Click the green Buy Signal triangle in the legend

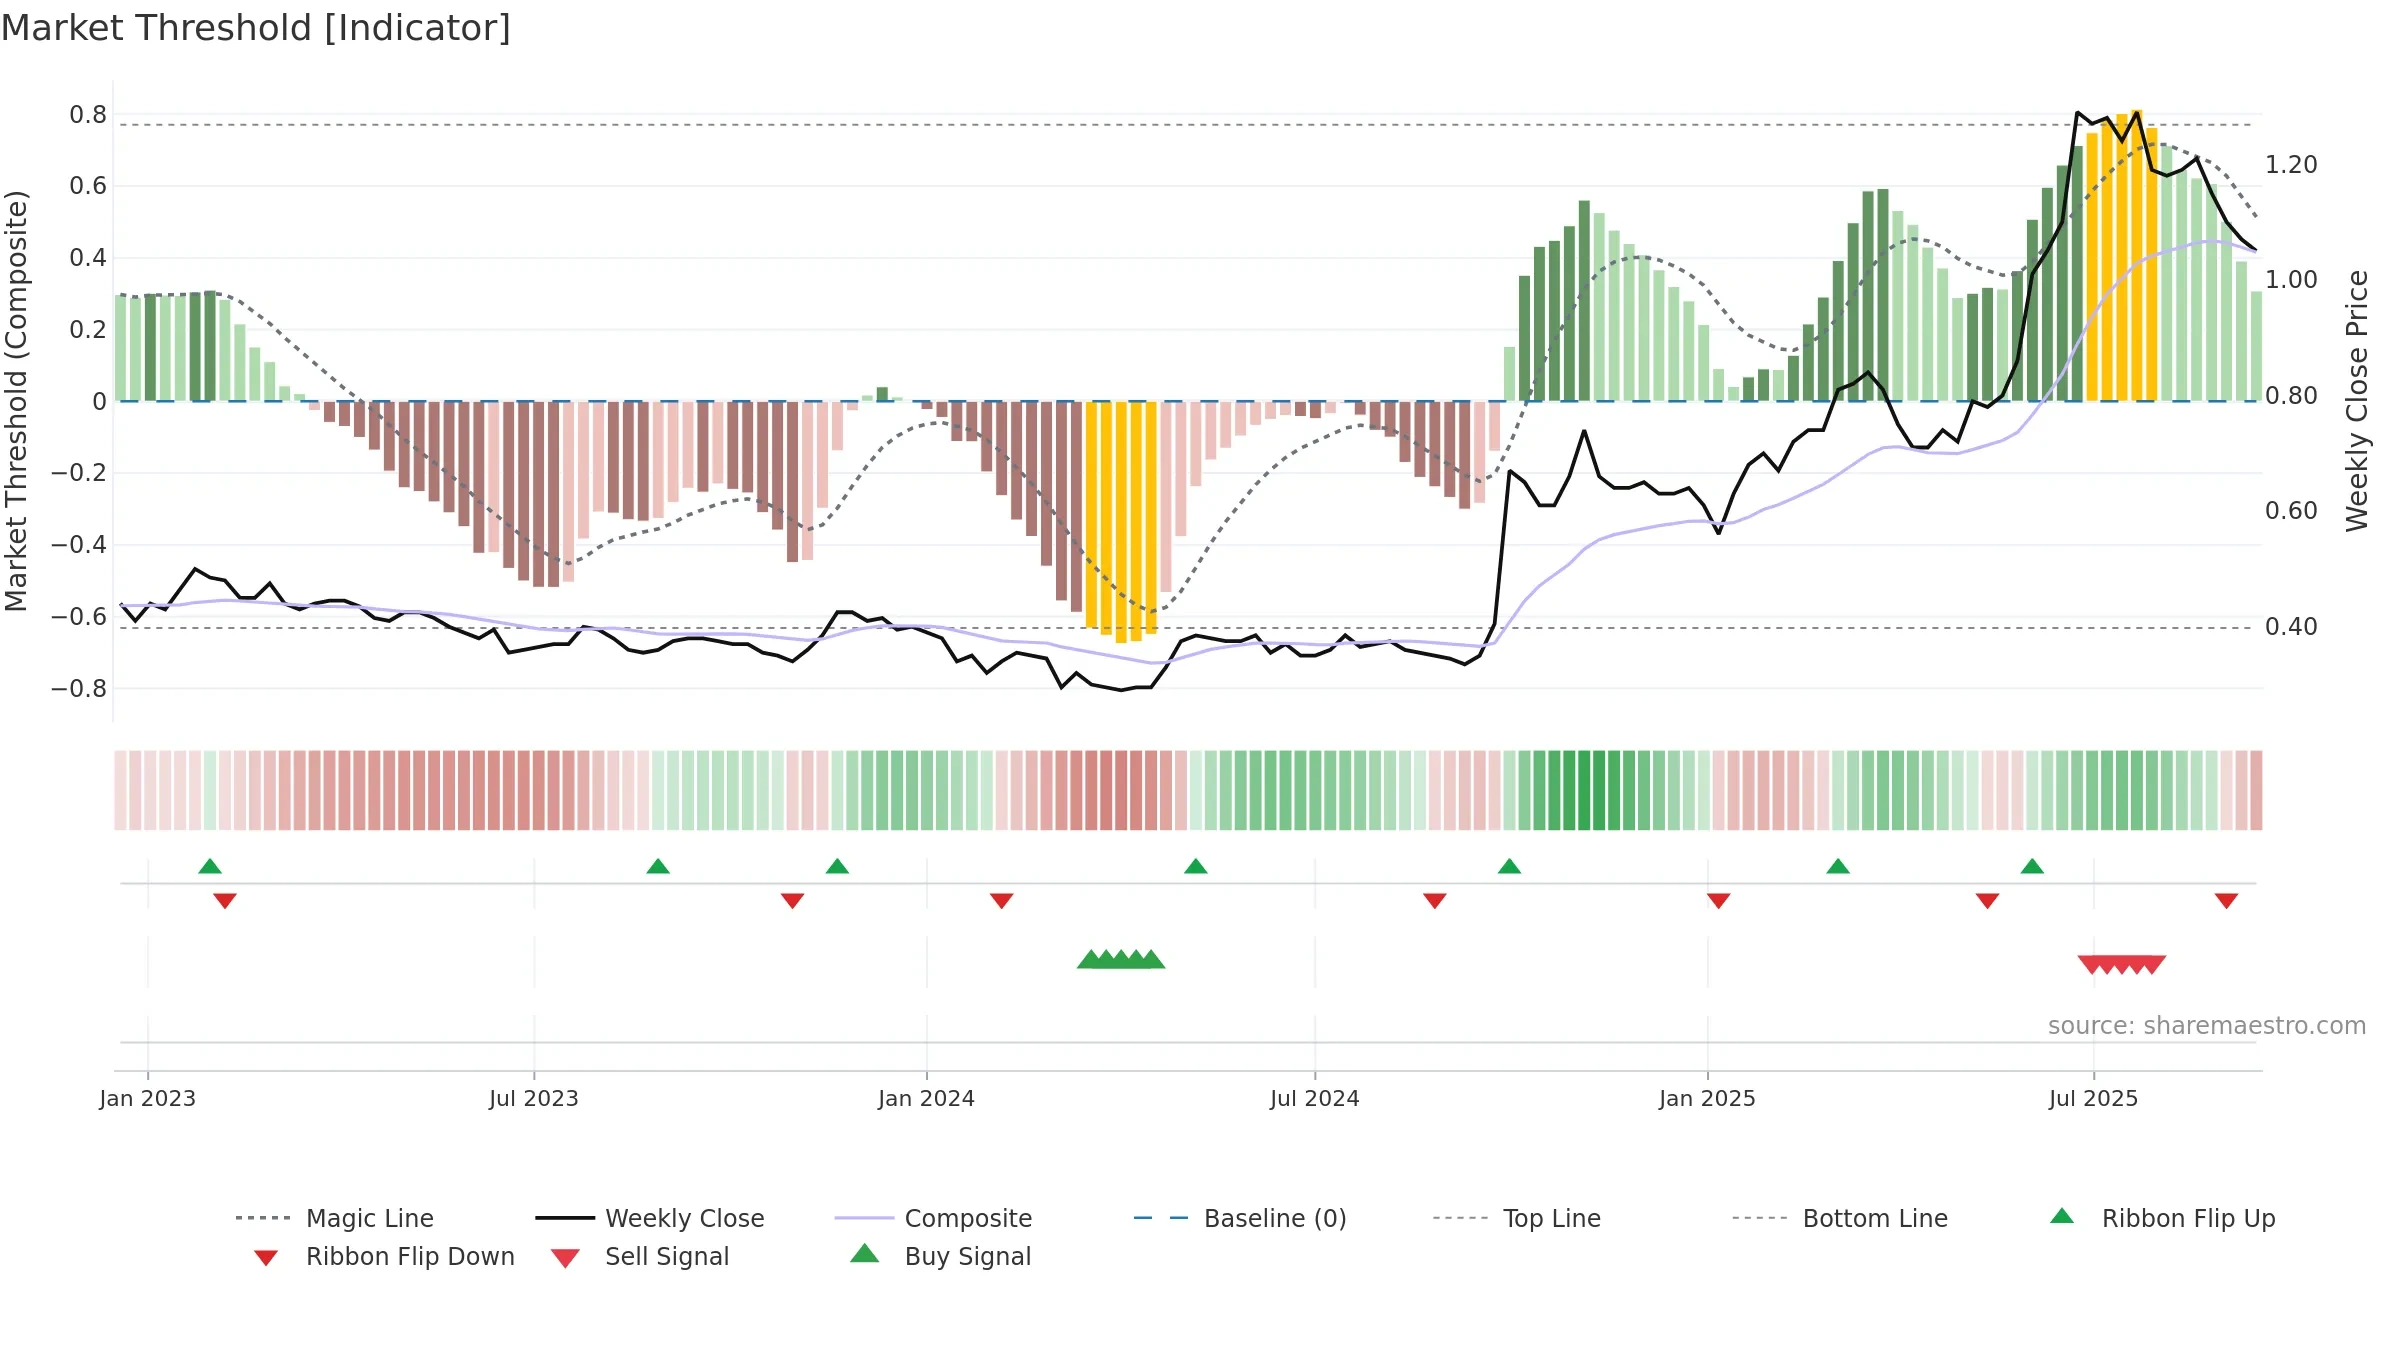click(x=864, y=1254)
